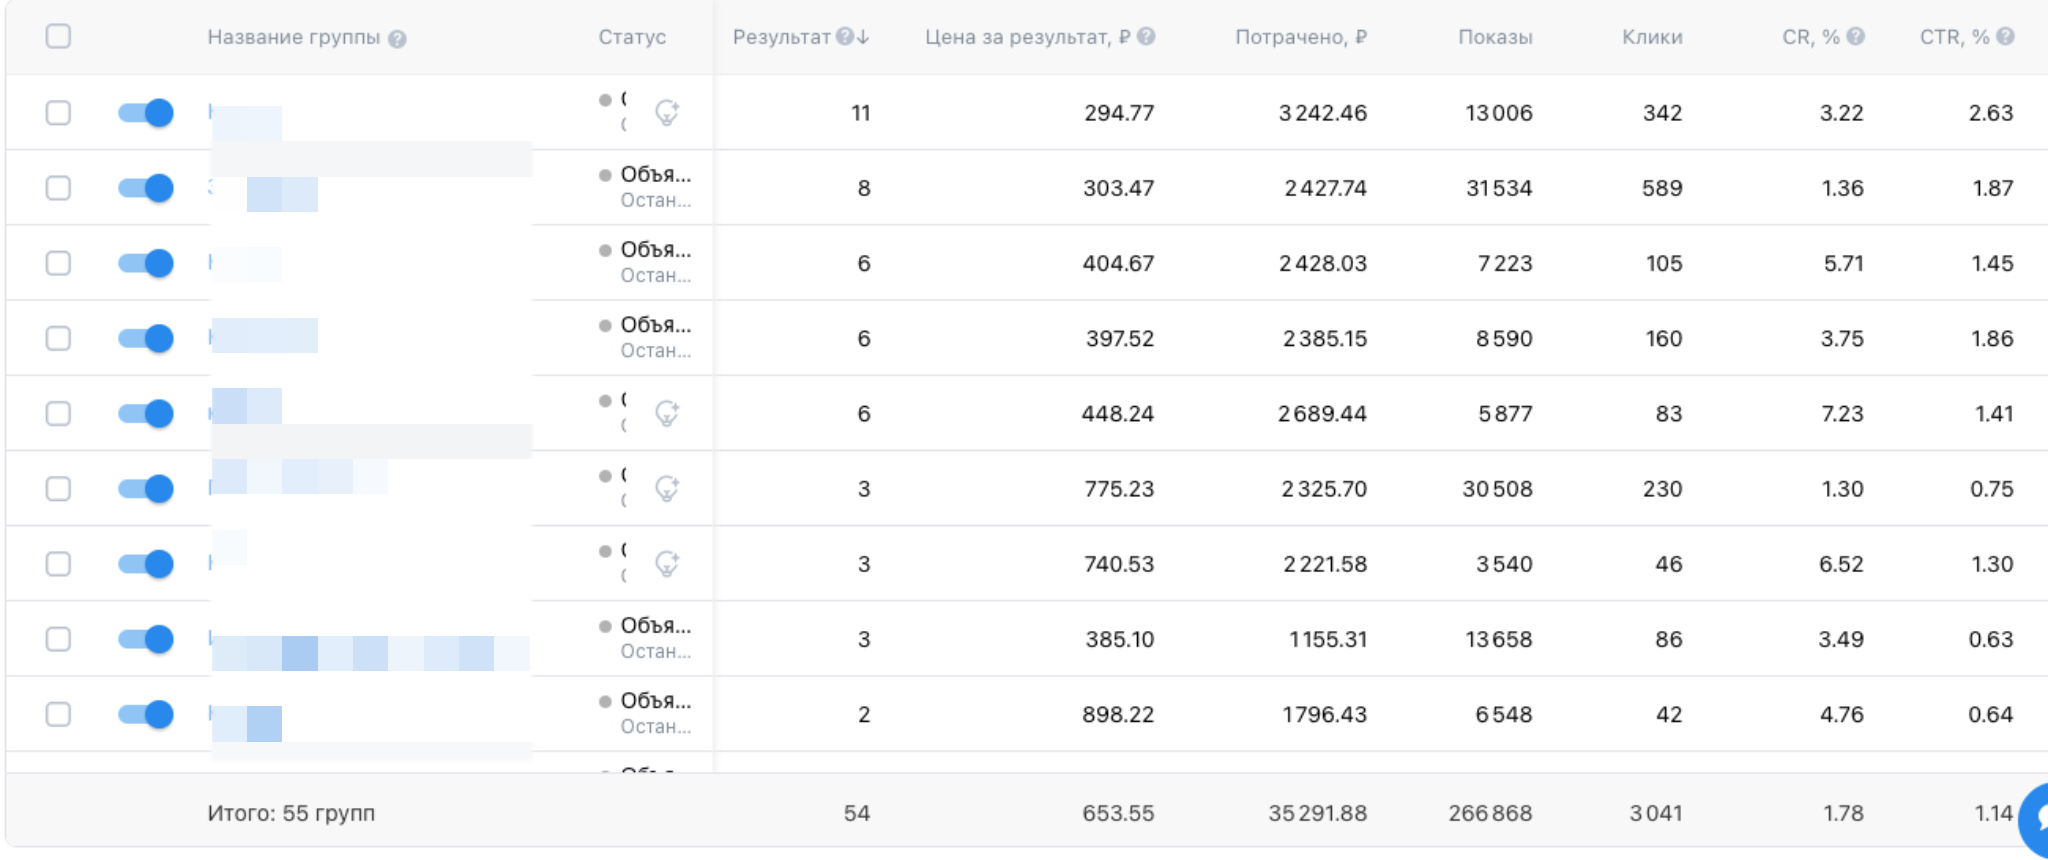The height and width of the screenshot is (860, 2048).
Task: Click help icon beside CR, % header
Action: pos(1855,37)
